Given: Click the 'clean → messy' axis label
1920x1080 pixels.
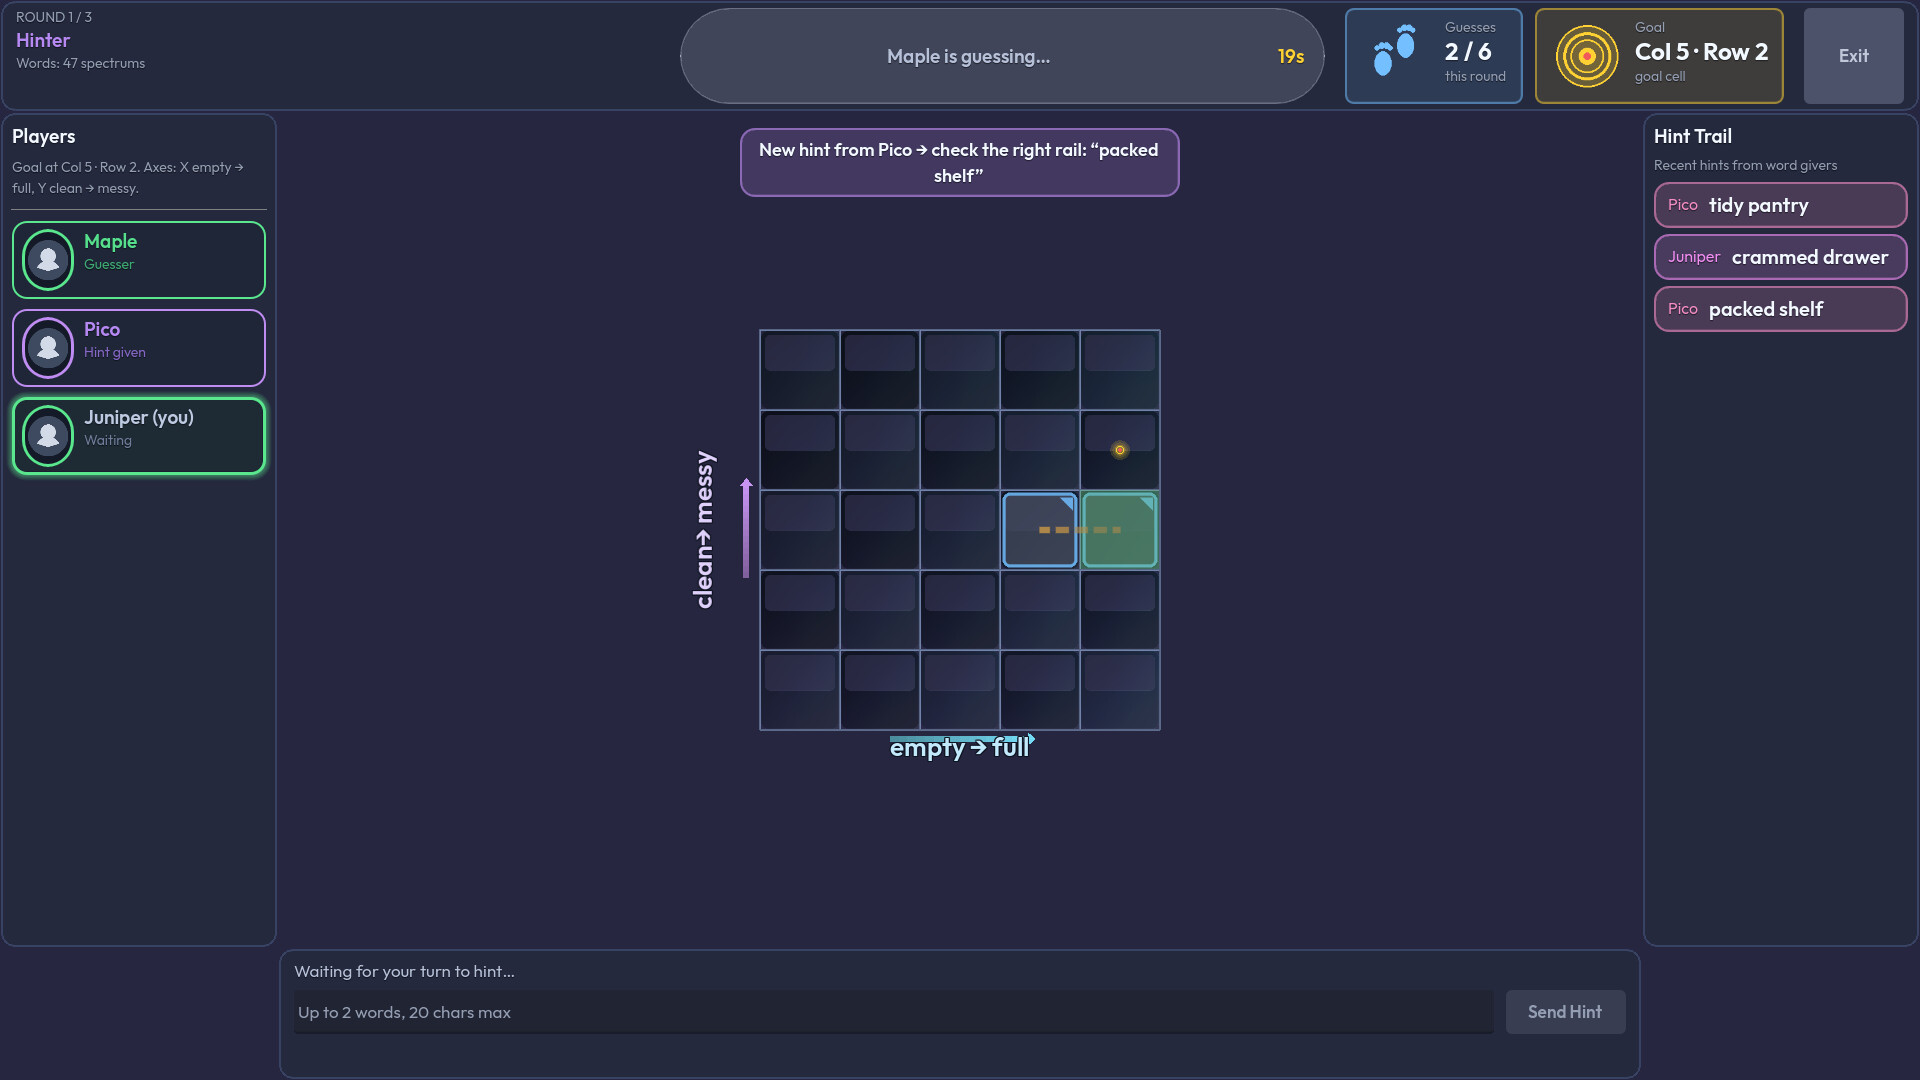Looking at the screenshot, I should (x=704, y=530).
